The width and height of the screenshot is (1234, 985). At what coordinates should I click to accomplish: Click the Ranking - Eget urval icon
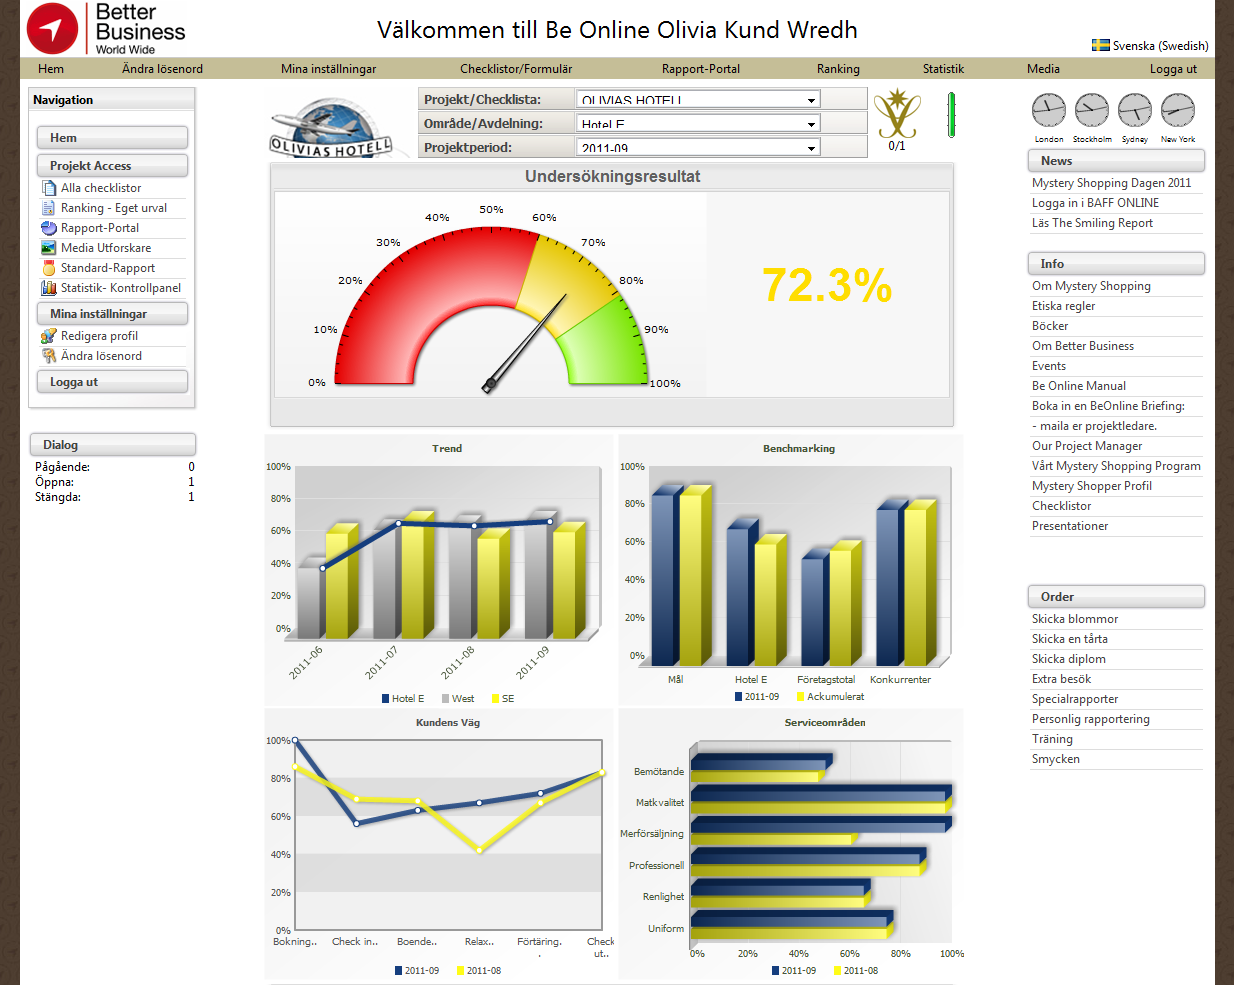tap(49, 208)
